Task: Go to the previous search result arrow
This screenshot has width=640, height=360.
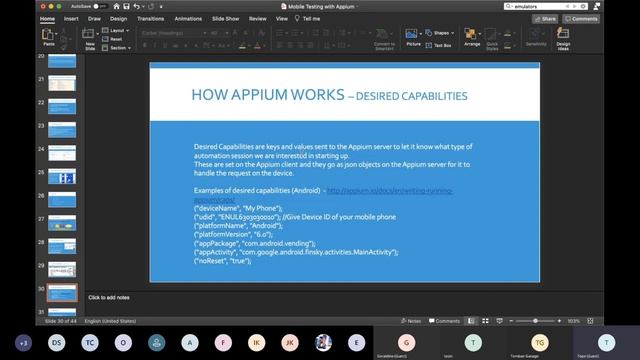Action: pos(567,7)
